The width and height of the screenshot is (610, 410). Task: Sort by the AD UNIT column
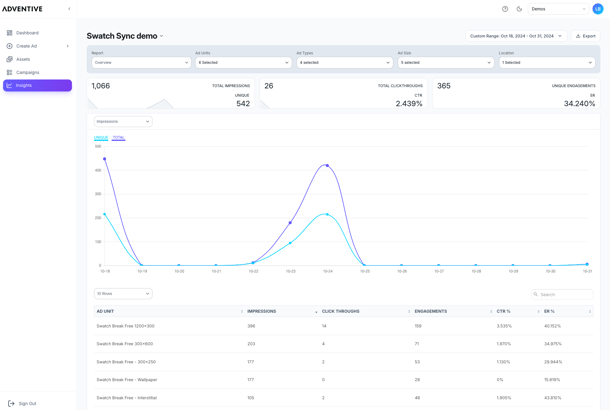point(169,311)
